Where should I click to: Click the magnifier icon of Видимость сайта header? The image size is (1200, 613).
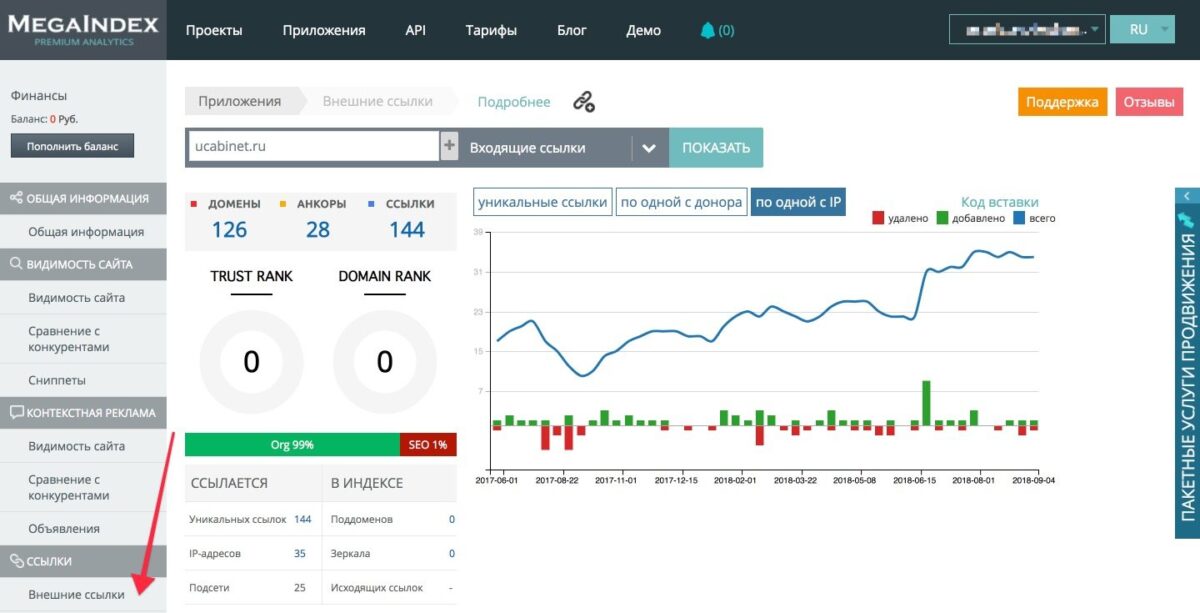16,265
